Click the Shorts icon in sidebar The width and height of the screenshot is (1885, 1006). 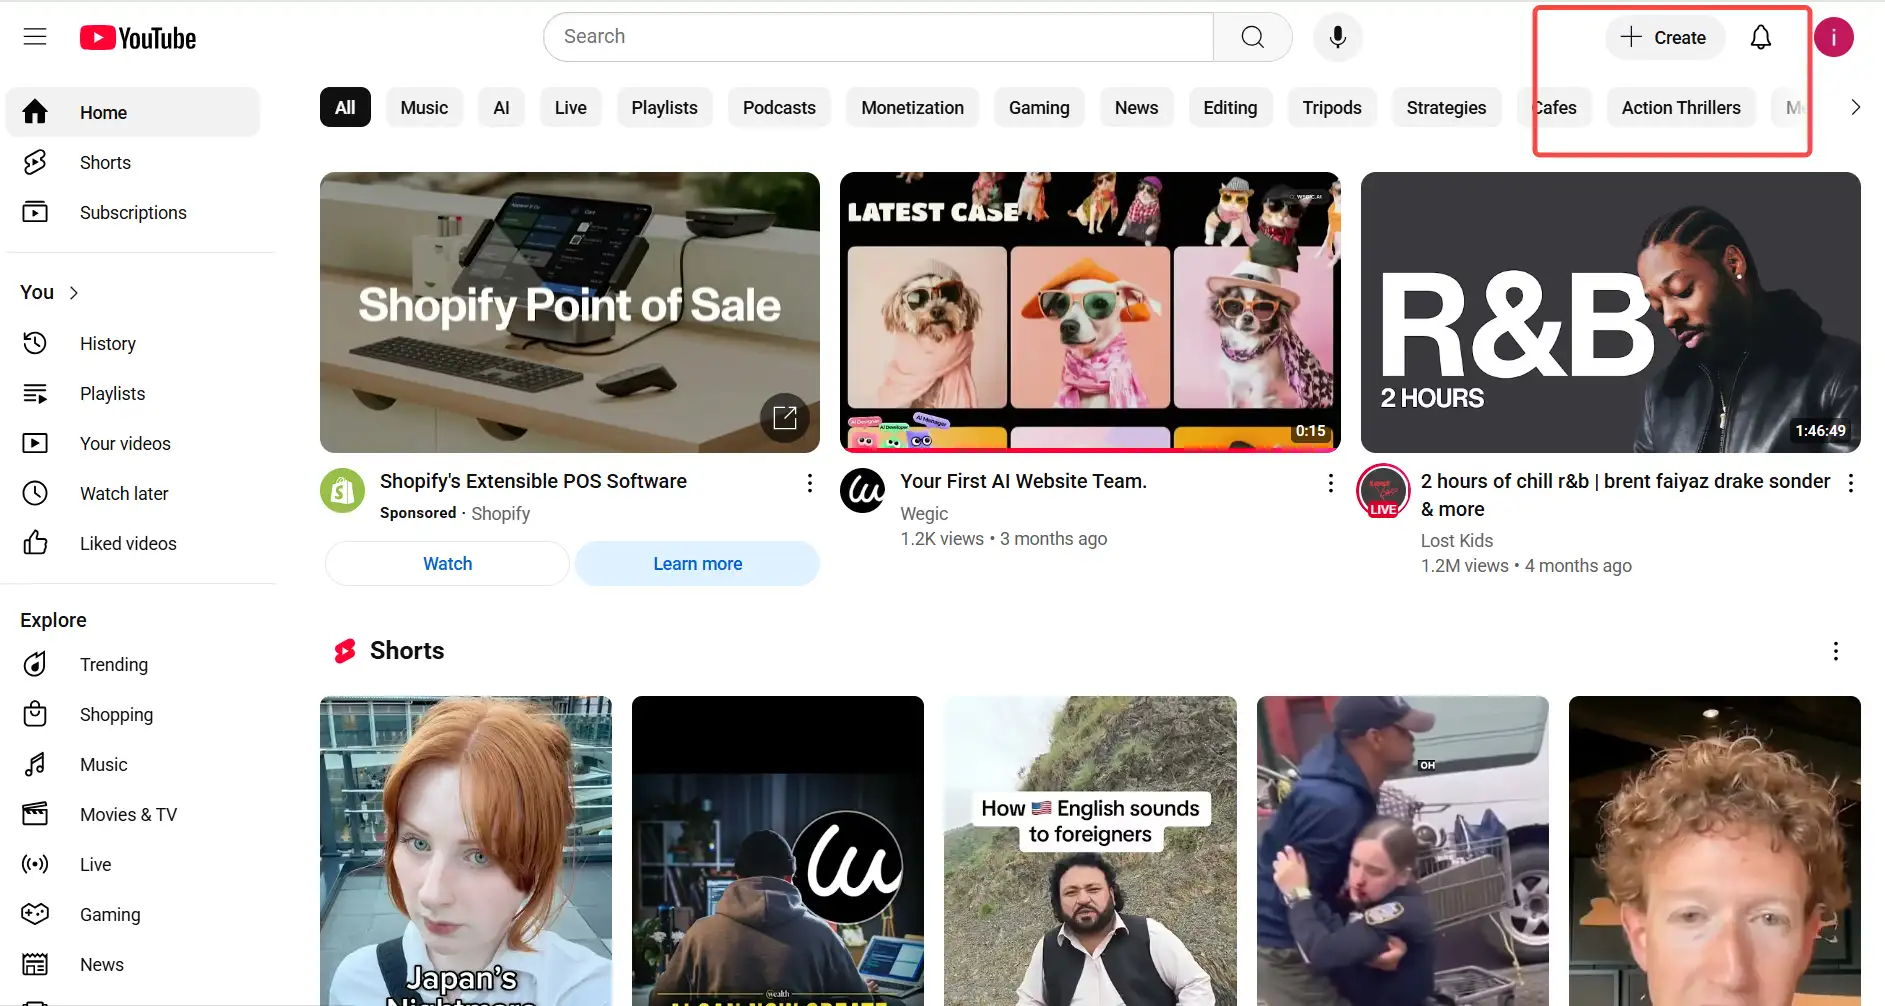35,162
